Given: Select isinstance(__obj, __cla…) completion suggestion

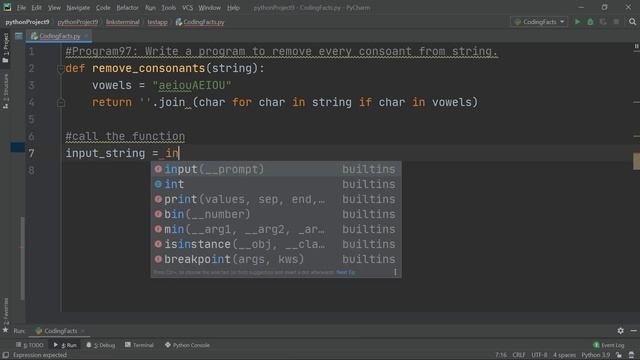Looking at the screenshot, I should 276,244.
